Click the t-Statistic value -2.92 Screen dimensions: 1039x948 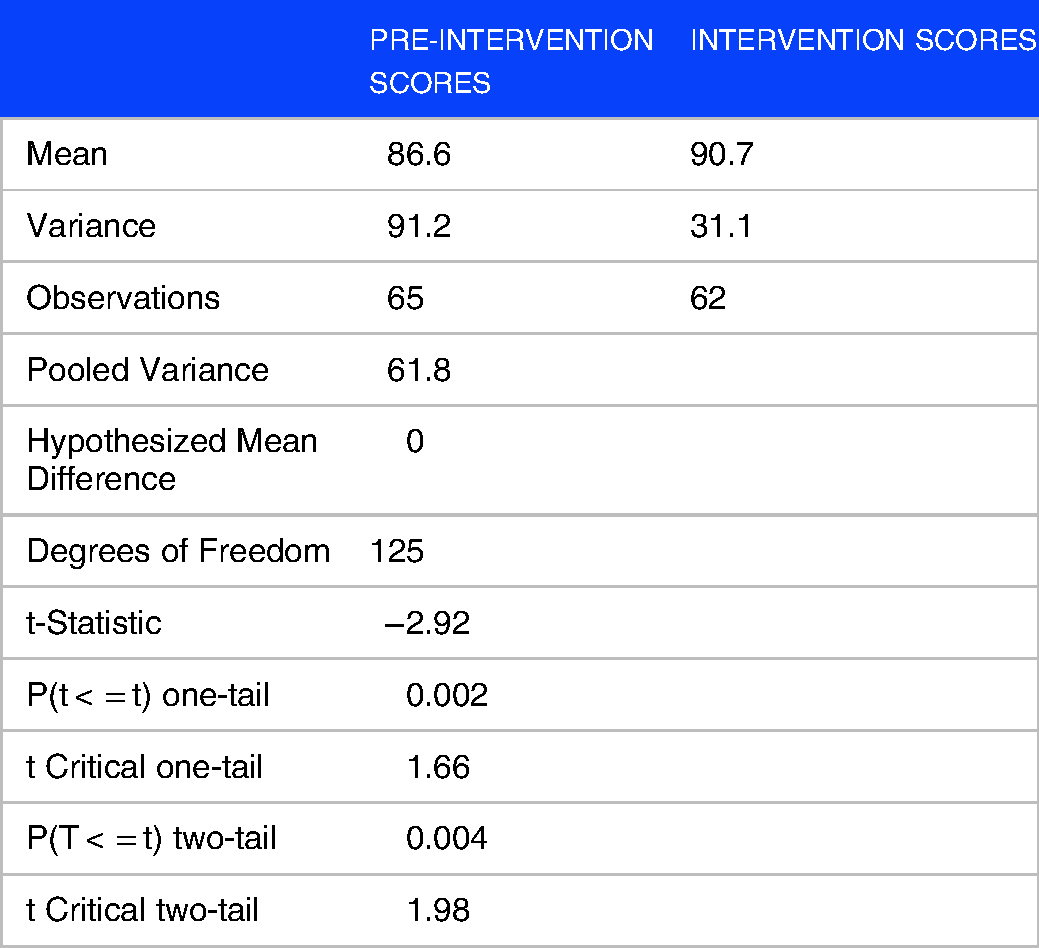pyautogui.click(x=427, y=623)
